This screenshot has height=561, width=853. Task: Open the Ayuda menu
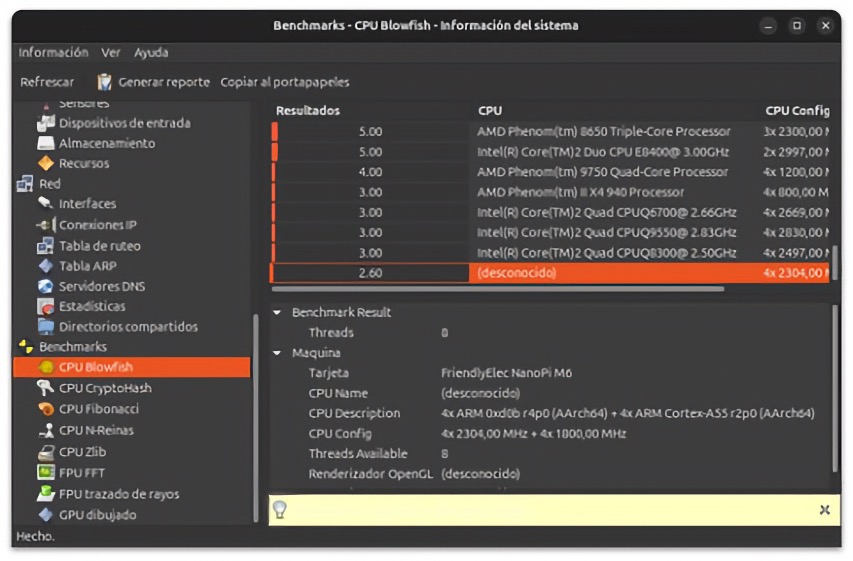tap(151, 53)
